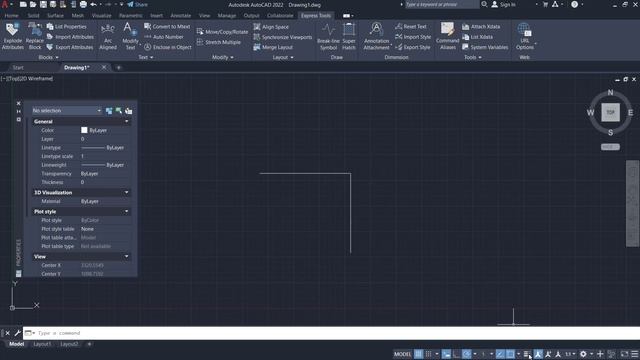Open the Super Hatch tool

(x=349, y=36)
